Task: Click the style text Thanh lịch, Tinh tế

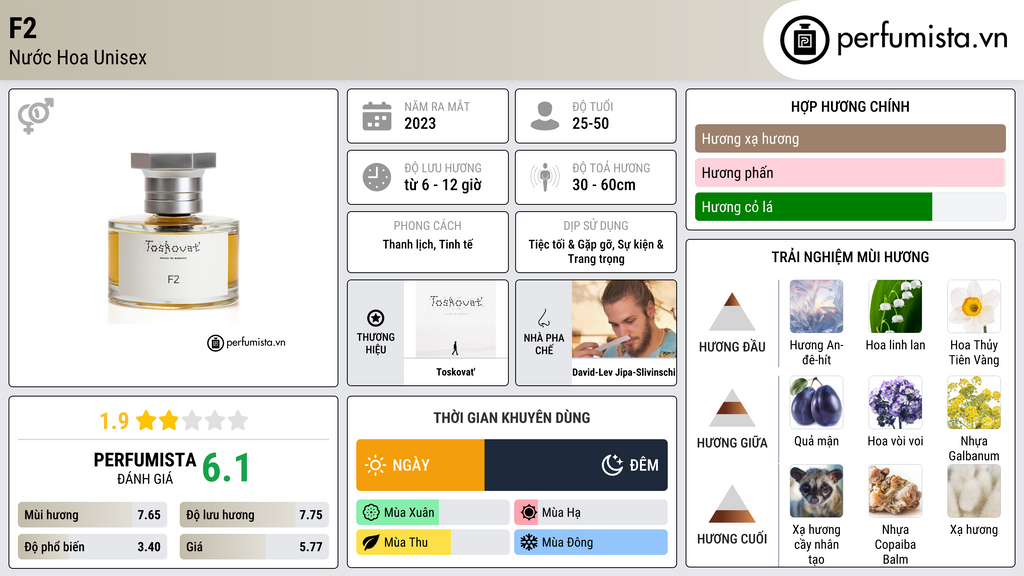Action: click(x=428, y=244)
